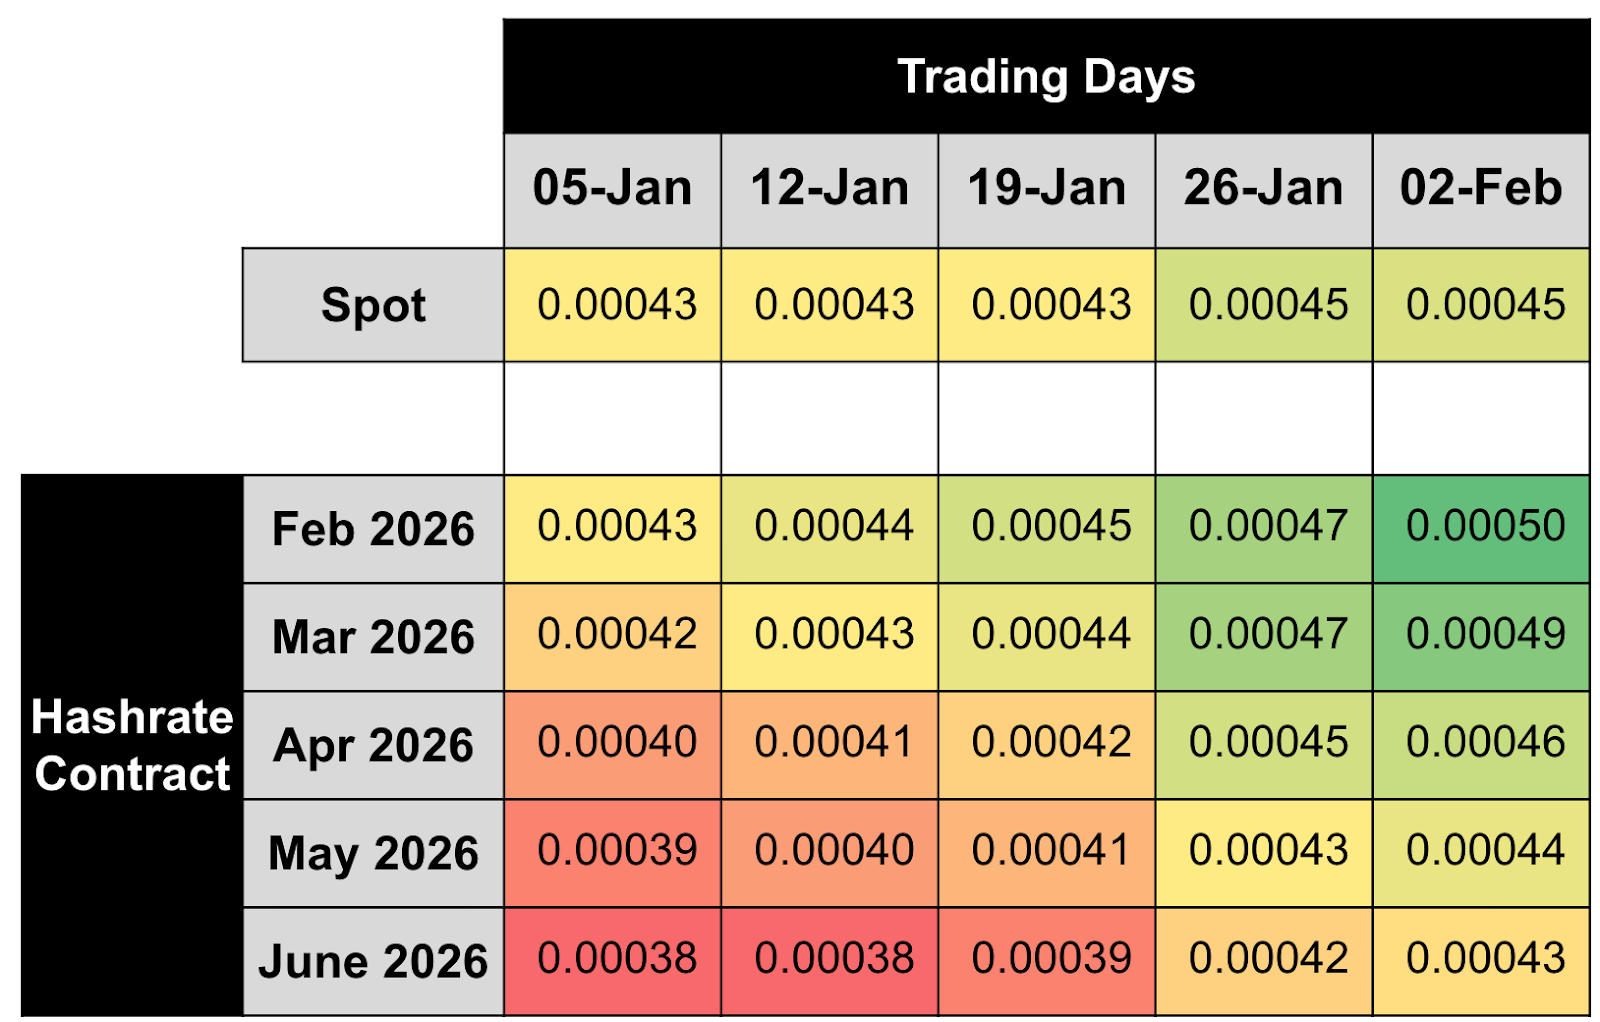The width and height of the screenshot is (1600, 1022).
Task: Click the Mar 2026 row label
Action: coord(373,637)
